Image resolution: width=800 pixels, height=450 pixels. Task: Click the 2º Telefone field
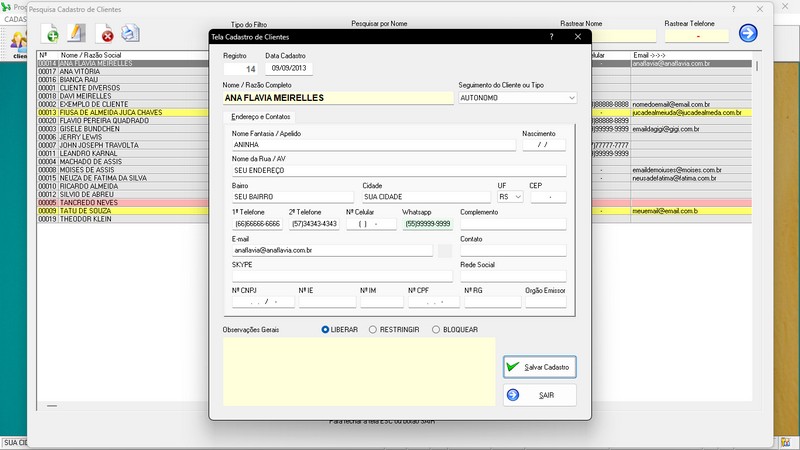click(314, 224)
